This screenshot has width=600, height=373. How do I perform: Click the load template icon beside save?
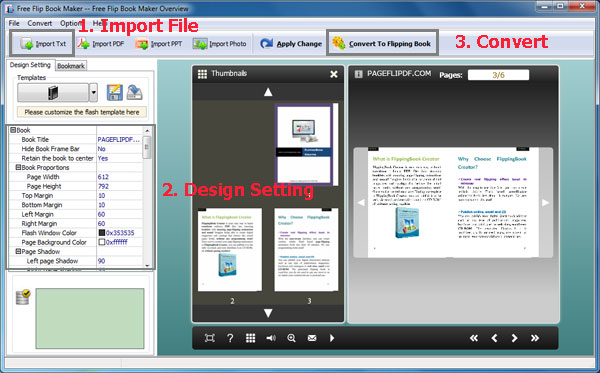135,93
